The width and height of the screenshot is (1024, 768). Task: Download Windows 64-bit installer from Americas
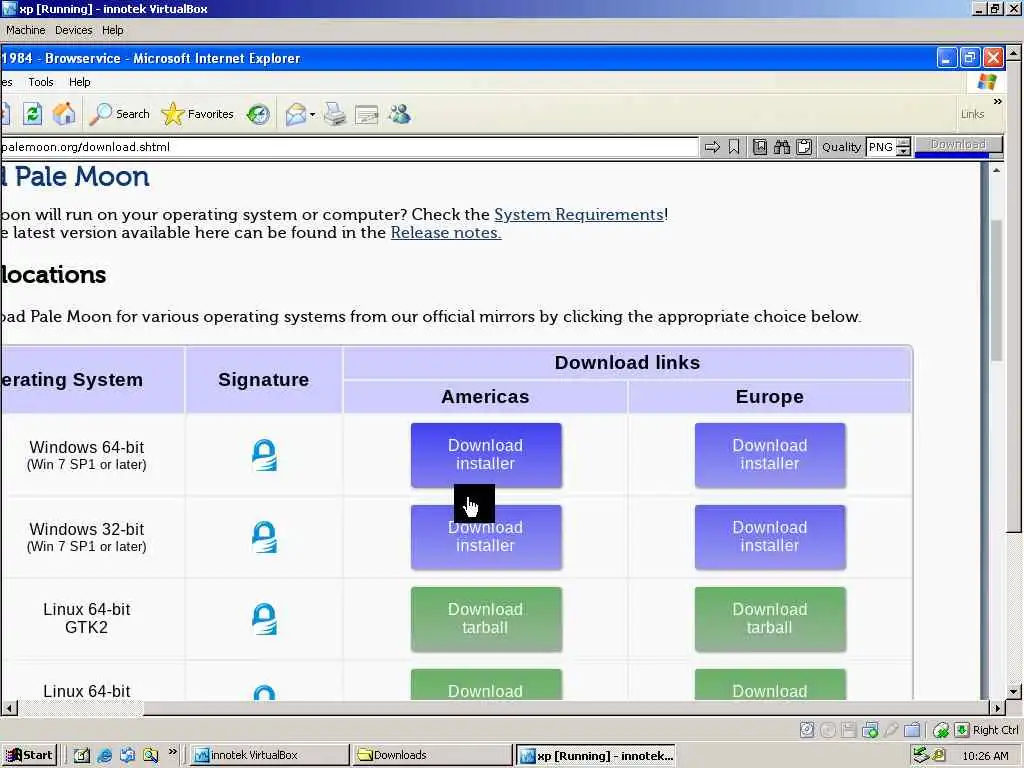pos(486,455)
